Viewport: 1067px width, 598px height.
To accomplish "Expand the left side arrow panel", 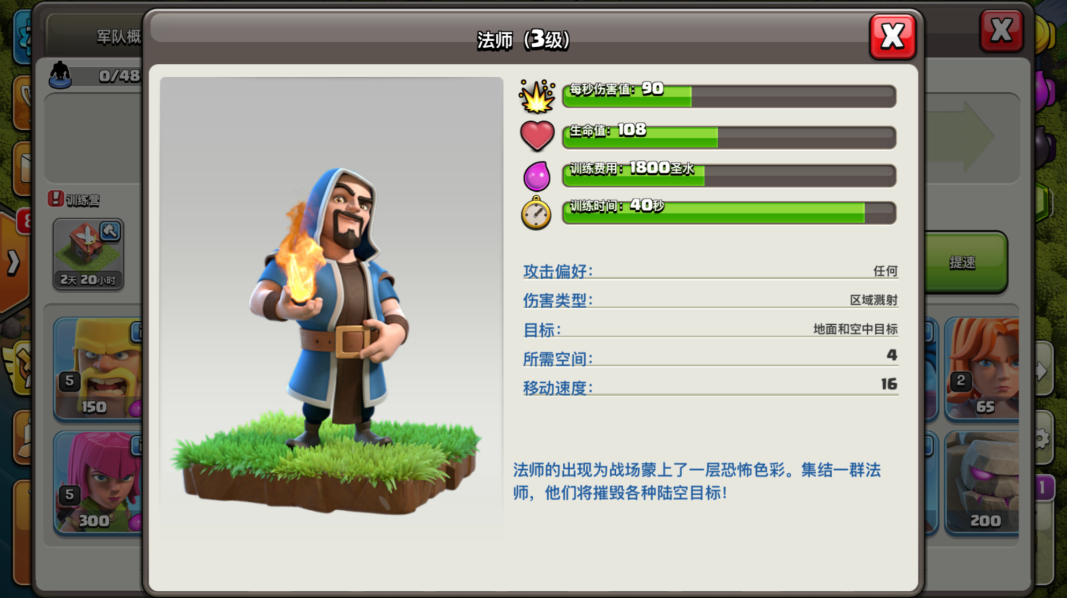I will [14, 263].
